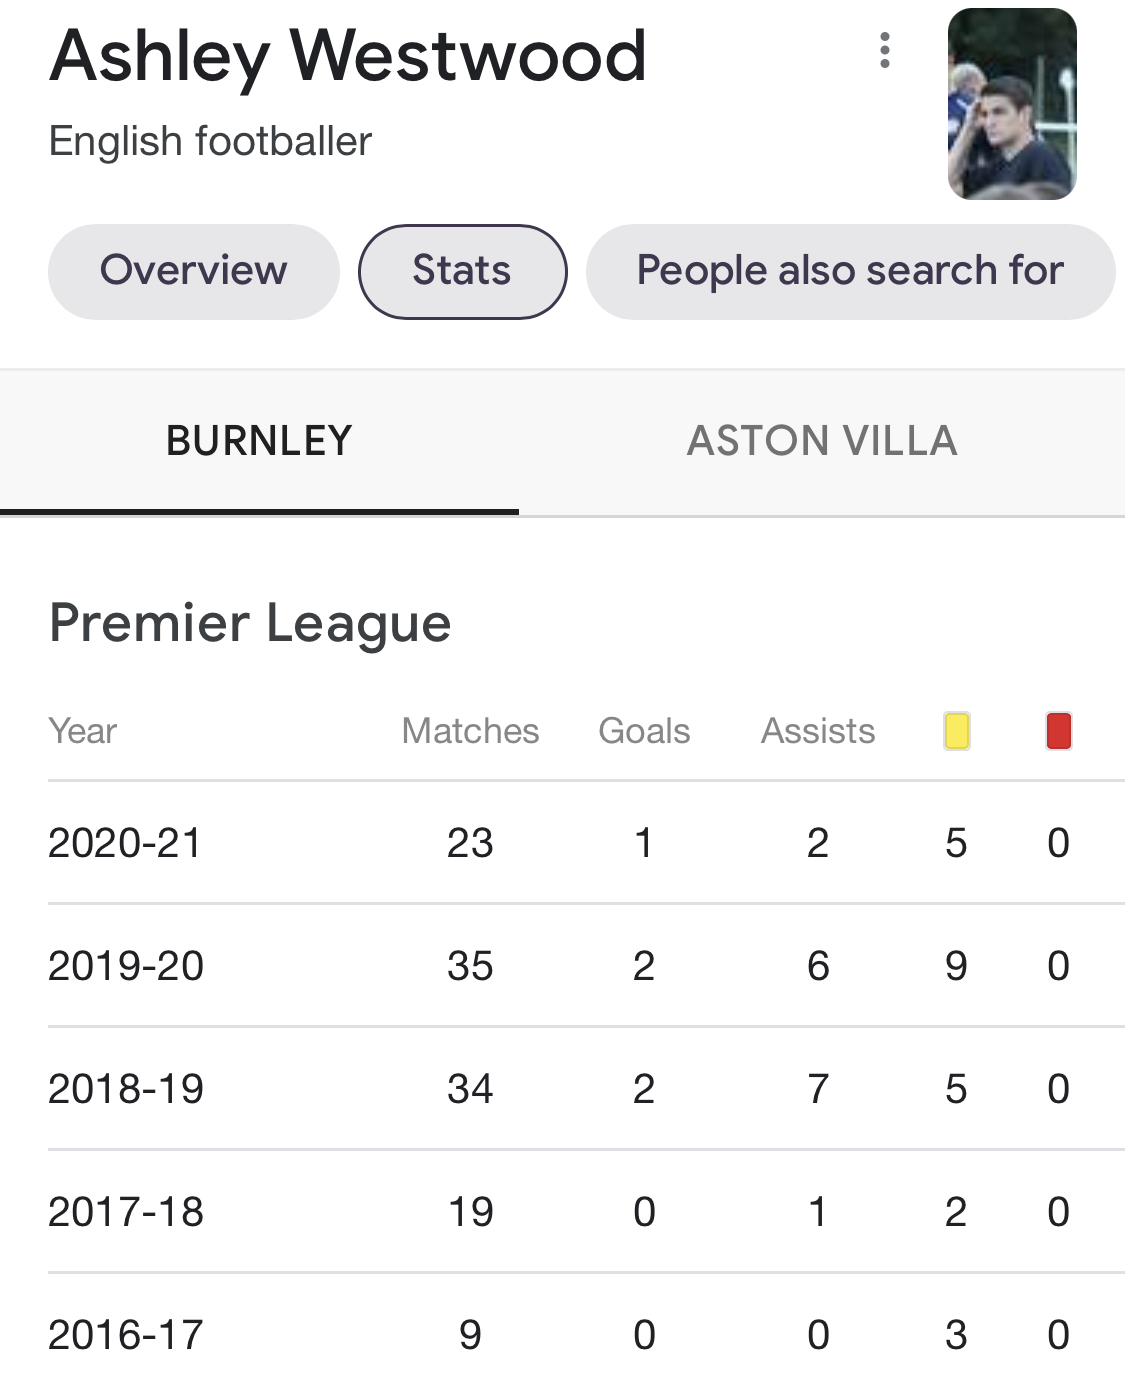1125x1398 pixels.
Task: Tap the People also search for chip
Action: coord(850,271)
